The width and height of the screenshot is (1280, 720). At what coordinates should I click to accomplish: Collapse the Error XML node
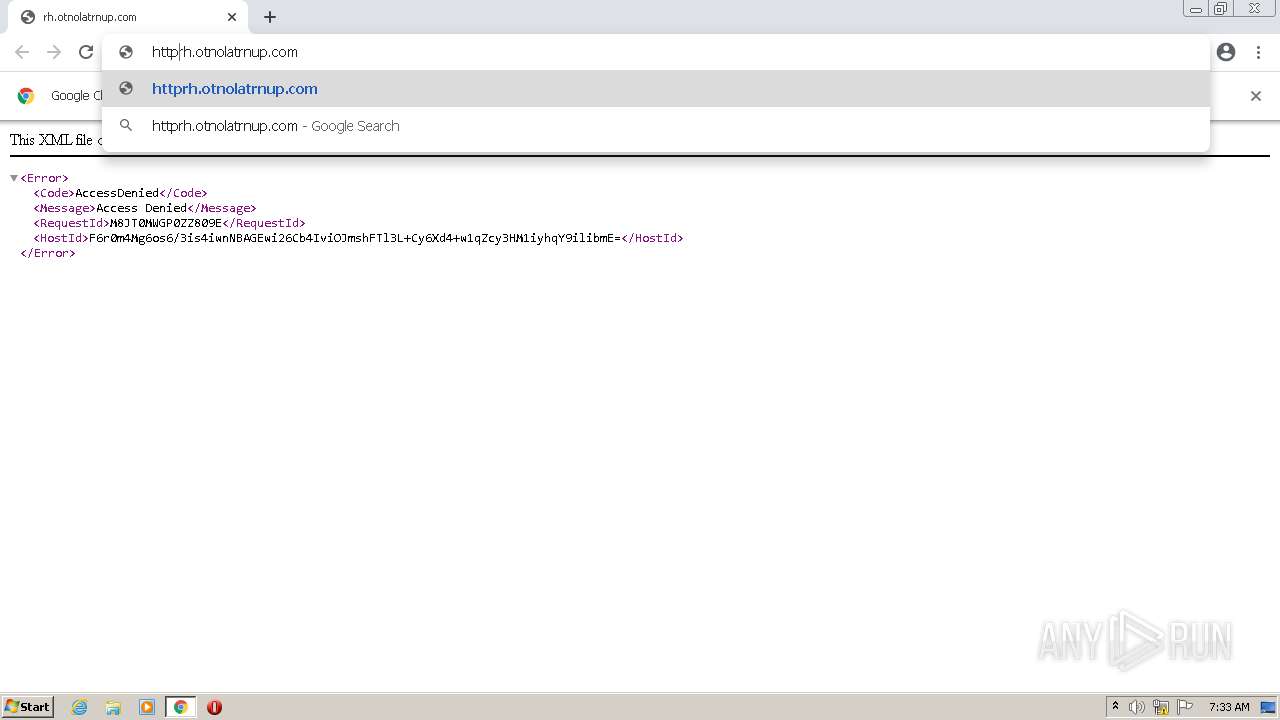[14, 178]
